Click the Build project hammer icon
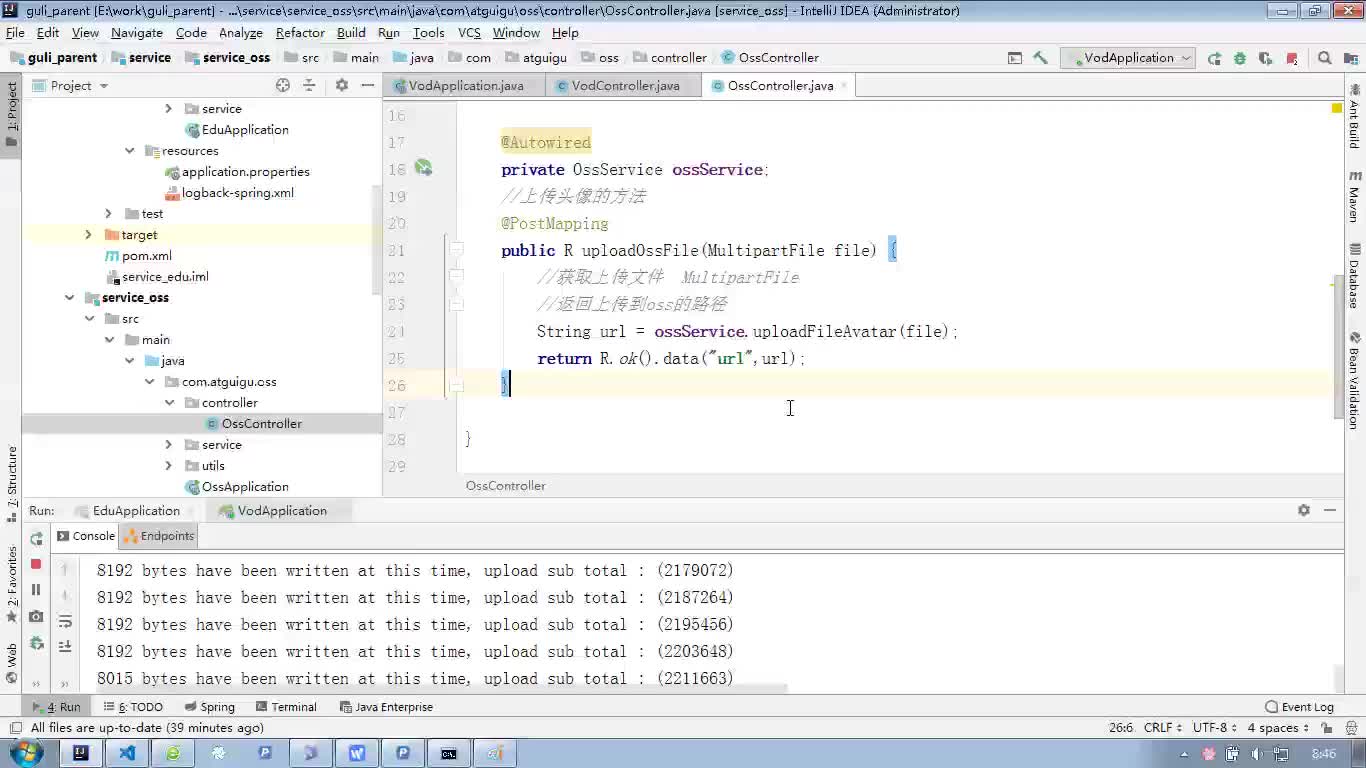Viewport: 1366px width, 768px height. point(1040,58)
